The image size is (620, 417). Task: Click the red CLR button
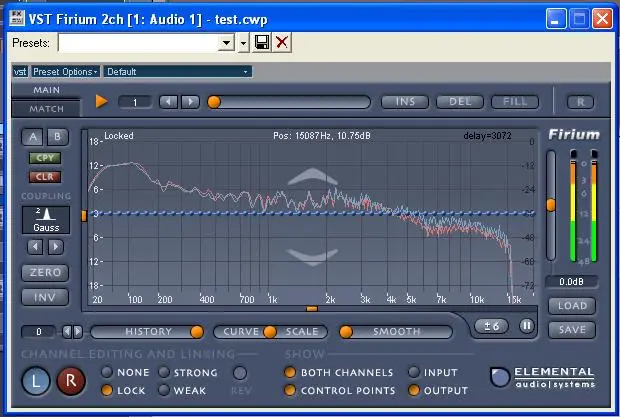[x=45, y=177]
